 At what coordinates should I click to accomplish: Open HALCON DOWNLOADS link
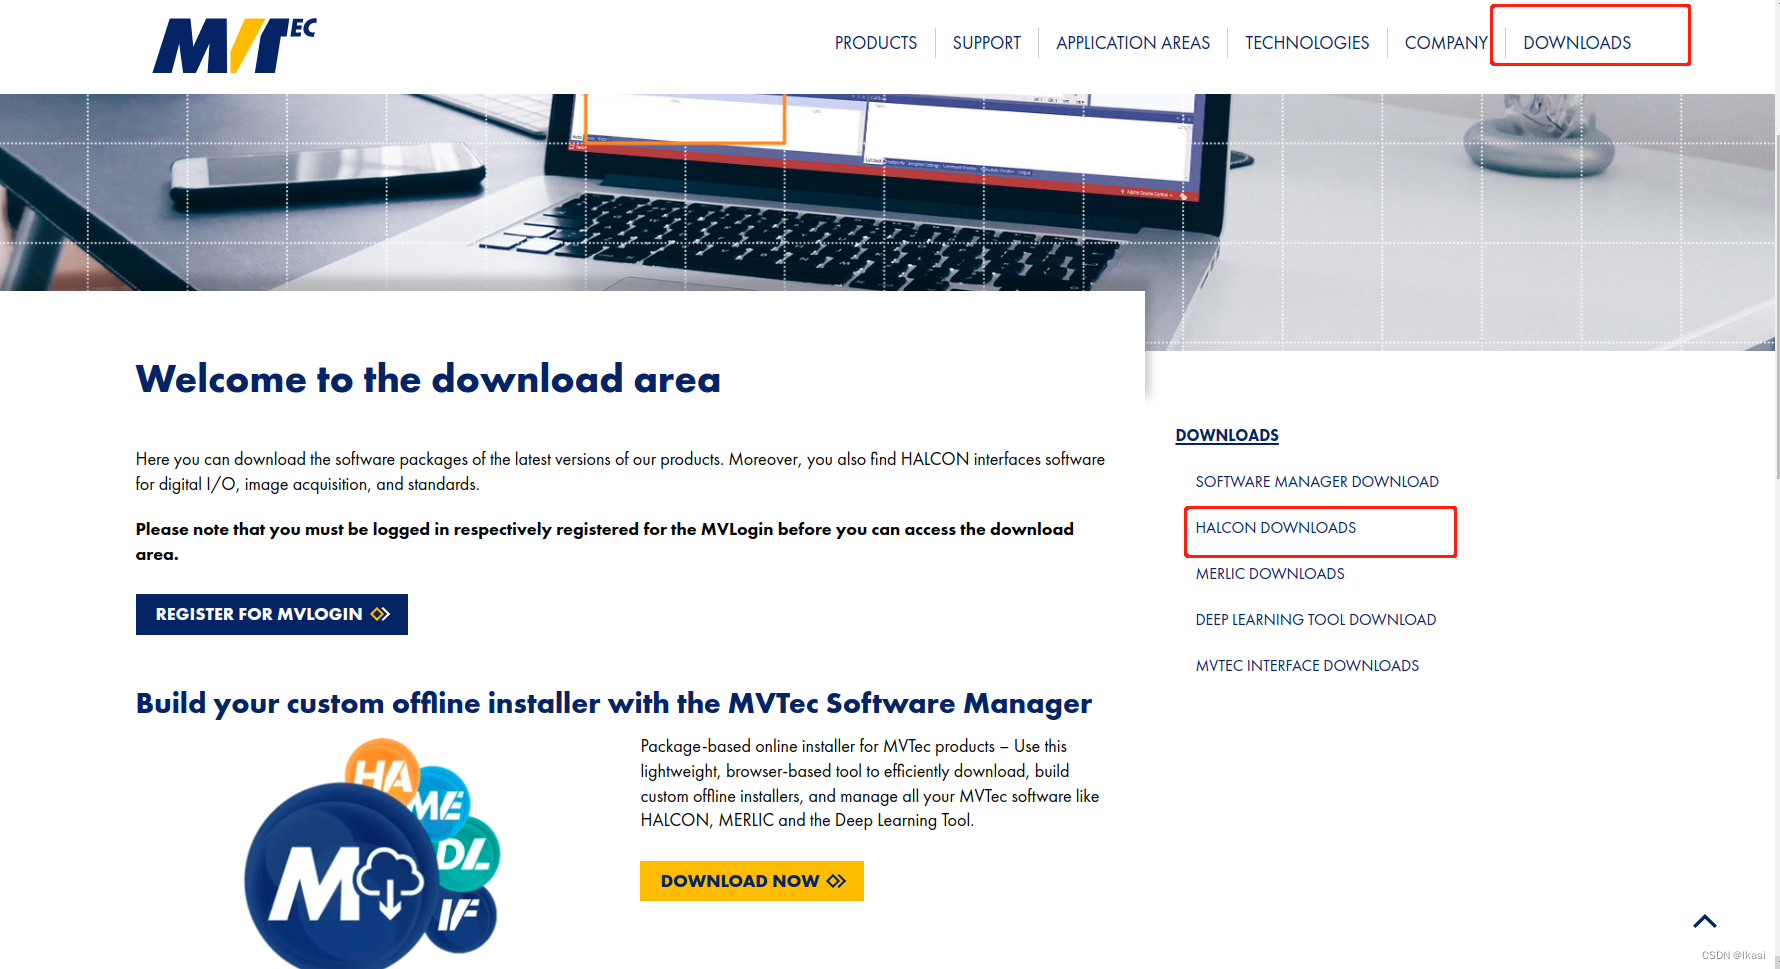tap(1276, 528)
